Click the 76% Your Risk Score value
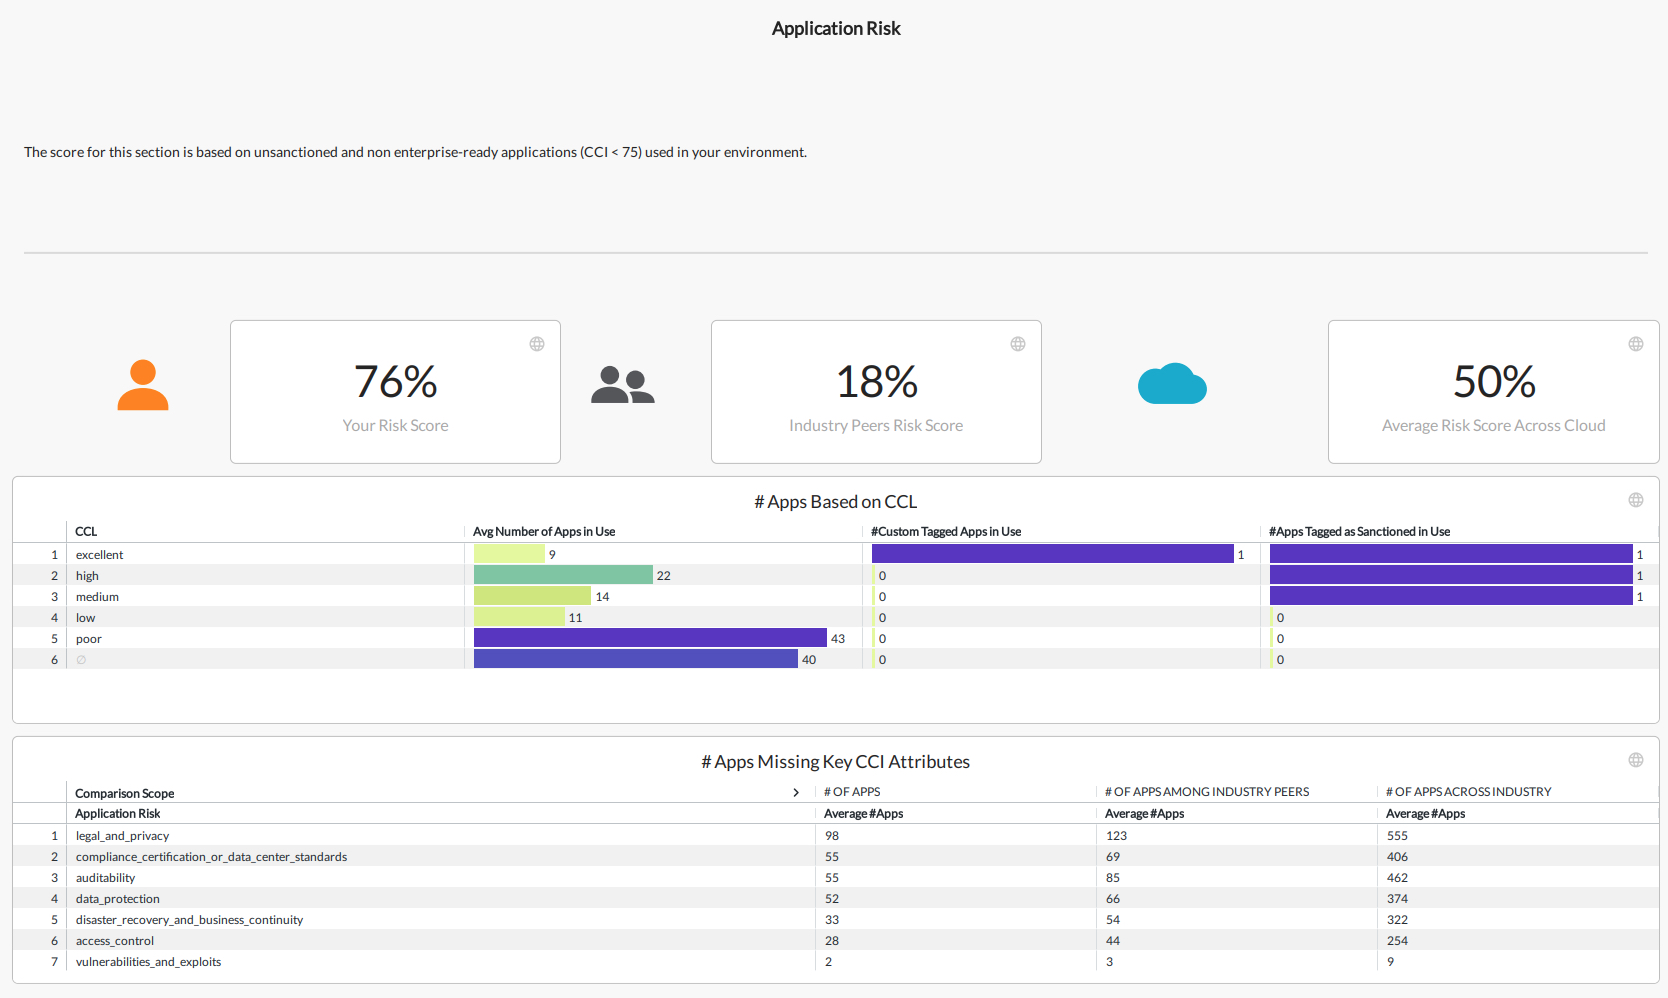 (x=396, y=381)
